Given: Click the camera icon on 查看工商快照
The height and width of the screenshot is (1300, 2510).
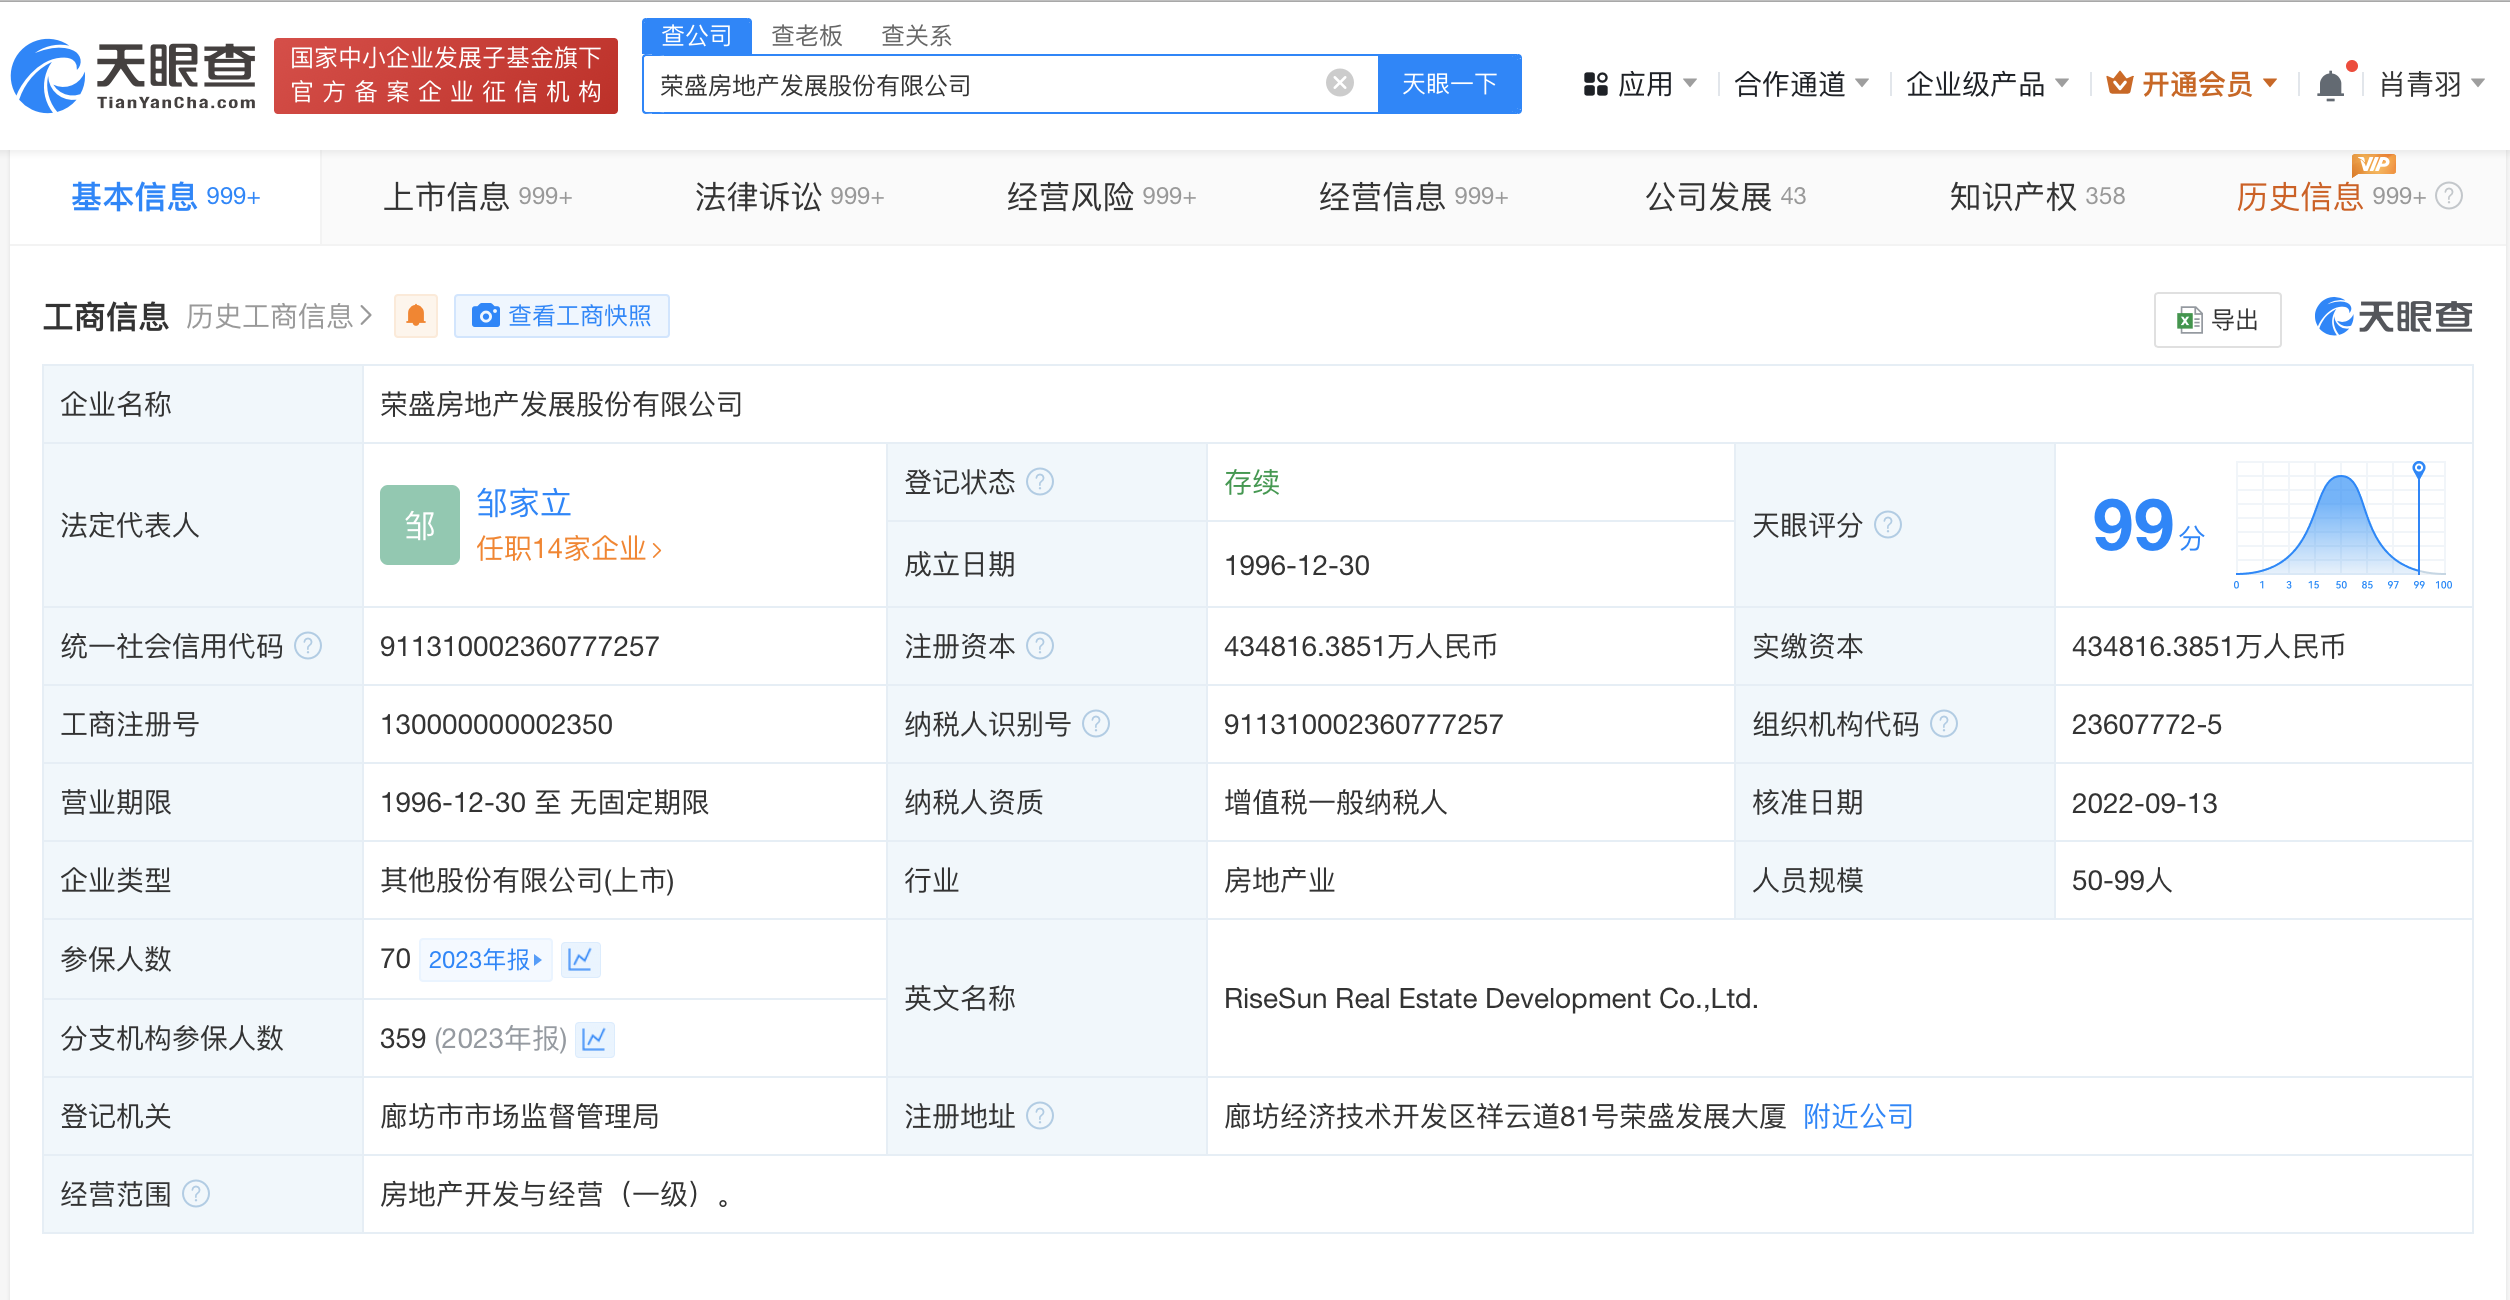Looking at the screenshot, I should [486, 315].
